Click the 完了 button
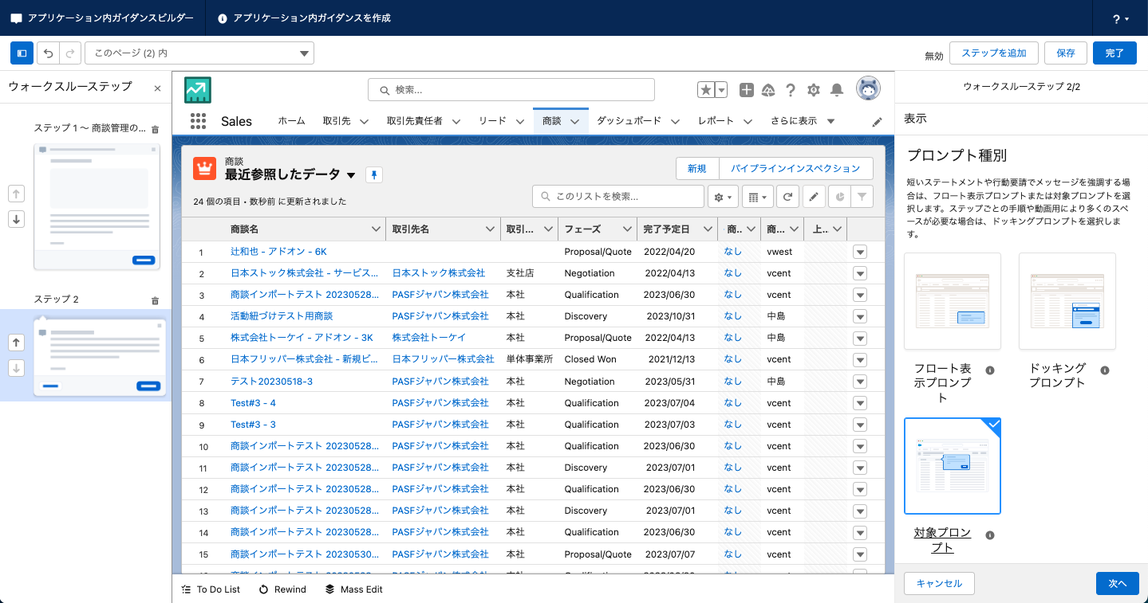 [1114, 53]
